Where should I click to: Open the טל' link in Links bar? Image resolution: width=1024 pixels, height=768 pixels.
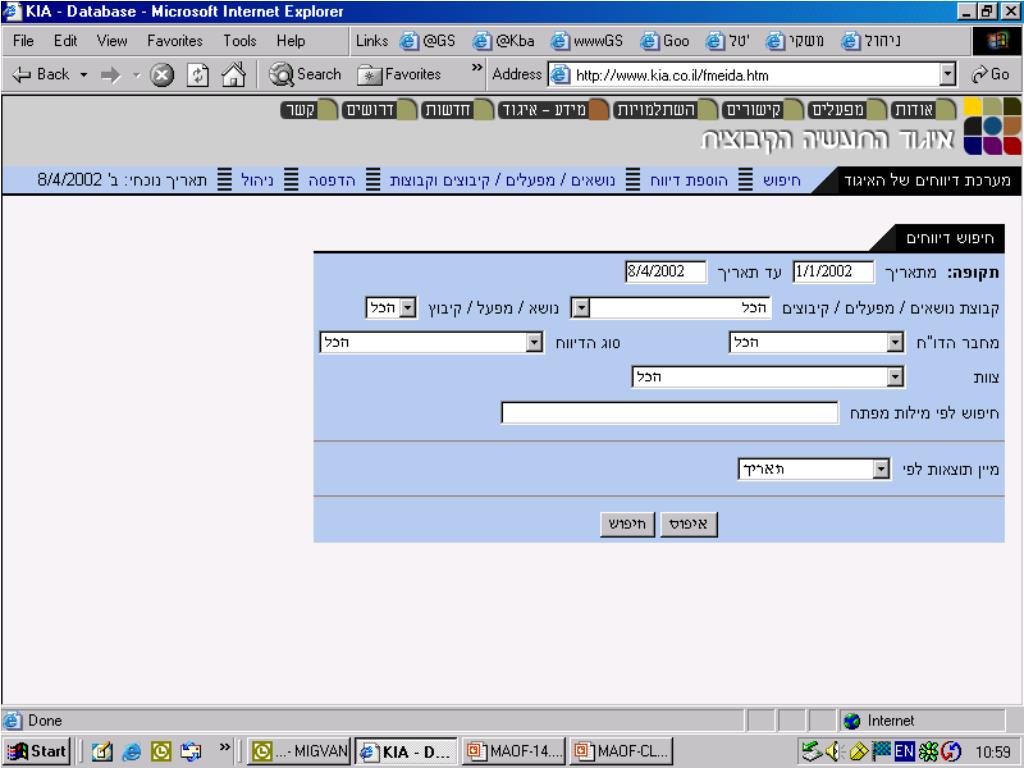(728, 40)
